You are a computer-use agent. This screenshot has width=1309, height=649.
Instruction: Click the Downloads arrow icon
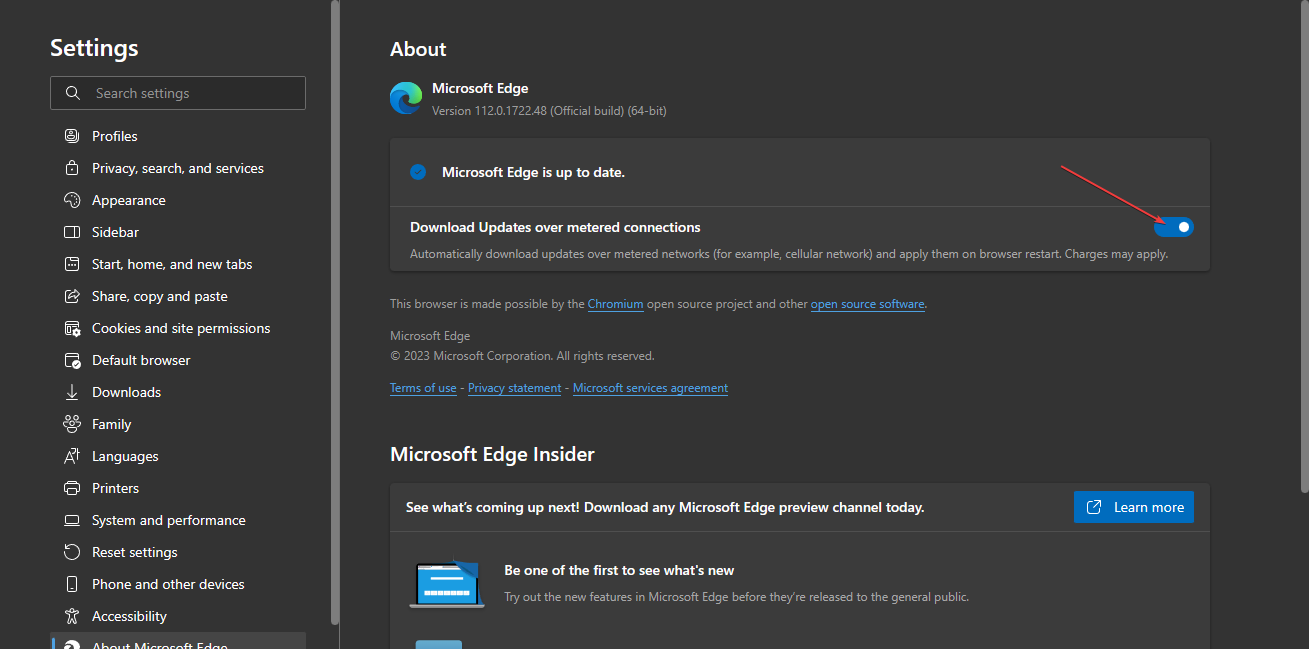tap(72, 392)
